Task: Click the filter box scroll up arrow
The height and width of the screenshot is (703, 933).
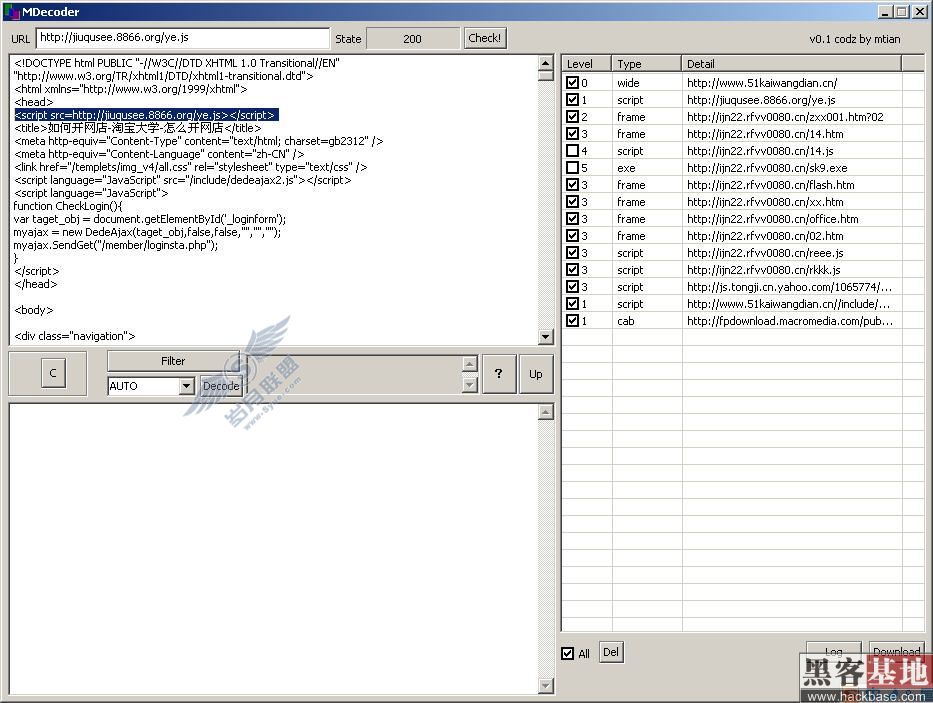Action: (469, 363)
